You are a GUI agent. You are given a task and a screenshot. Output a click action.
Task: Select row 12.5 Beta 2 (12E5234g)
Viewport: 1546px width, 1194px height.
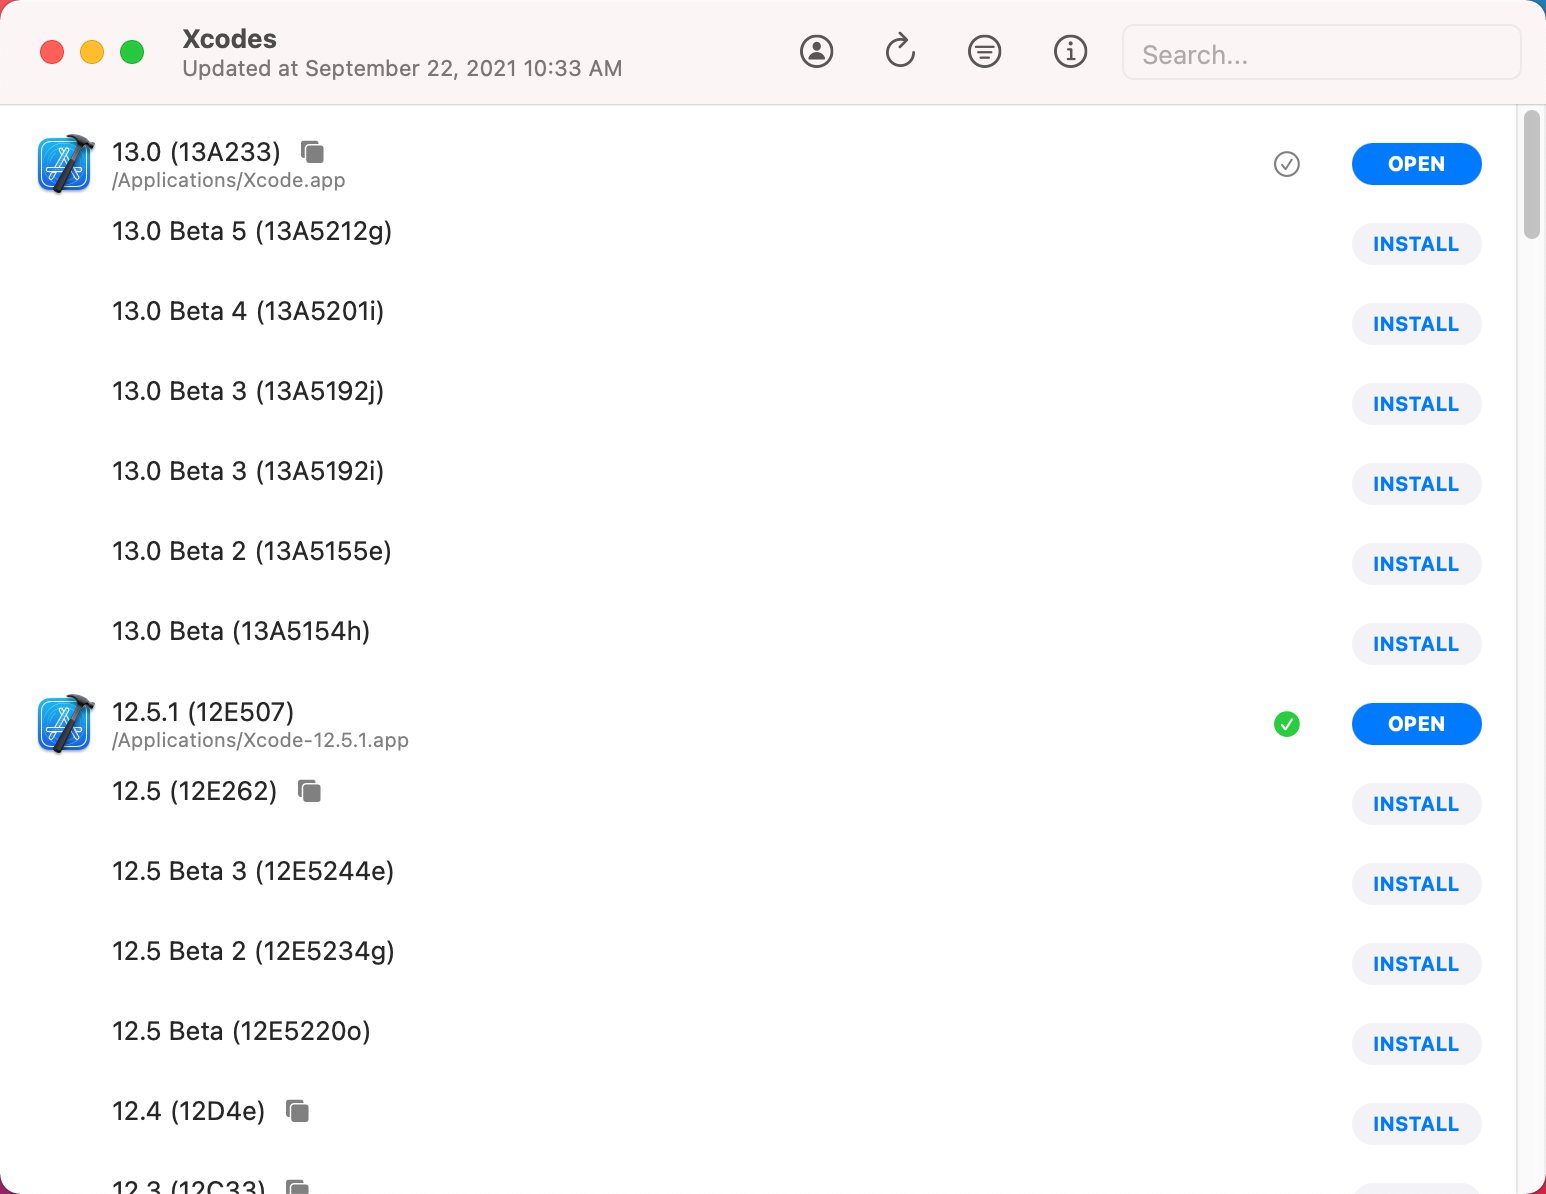coord(253,952)
